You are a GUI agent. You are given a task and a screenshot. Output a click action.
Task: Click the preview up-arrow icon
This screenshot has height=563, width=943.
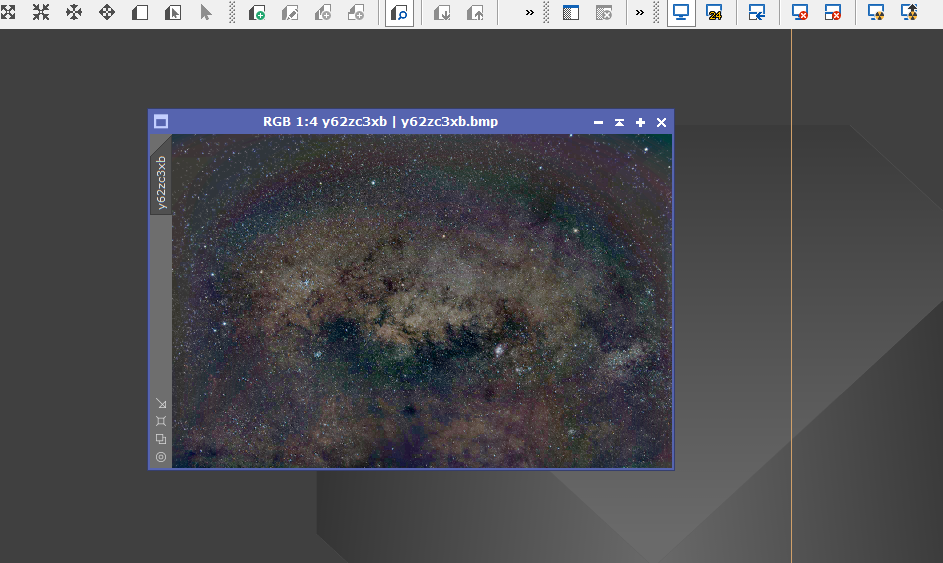(x=475, y=12)
